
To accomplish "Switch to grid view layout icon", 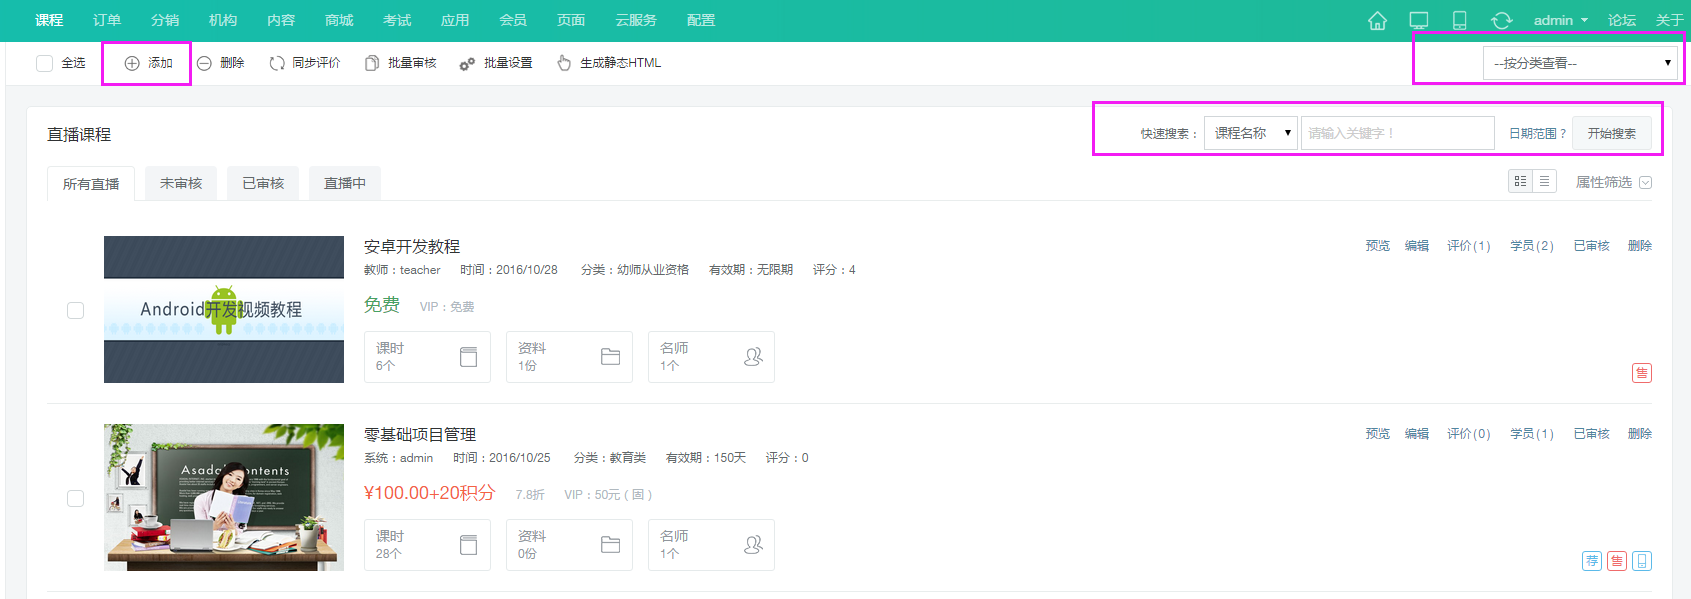I will [1520, 181].
